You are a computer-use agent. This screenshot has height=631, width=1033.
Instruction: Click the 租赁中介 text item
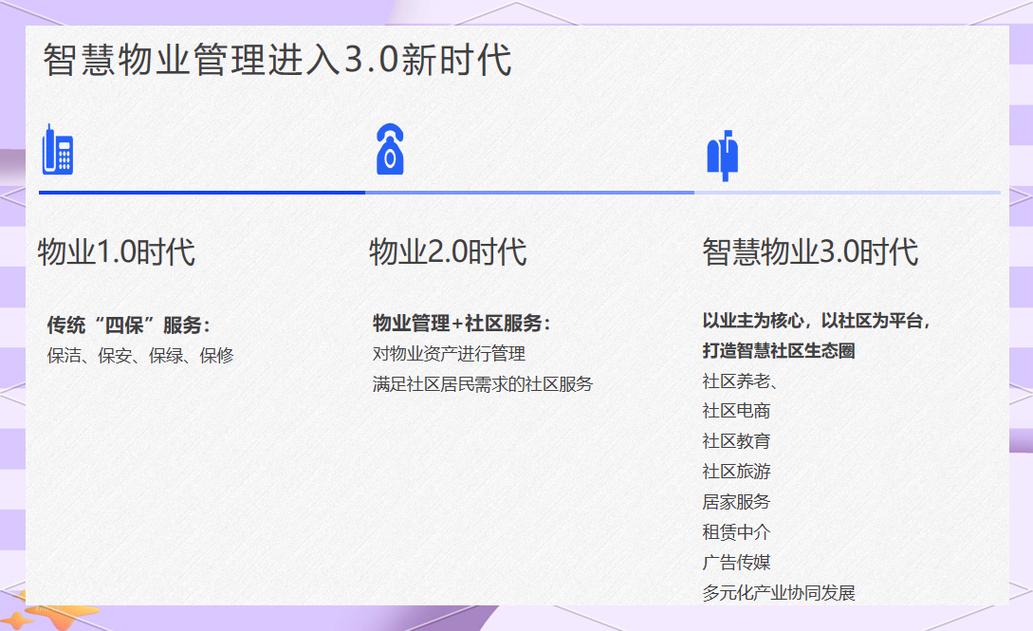[x=737, y=531]
